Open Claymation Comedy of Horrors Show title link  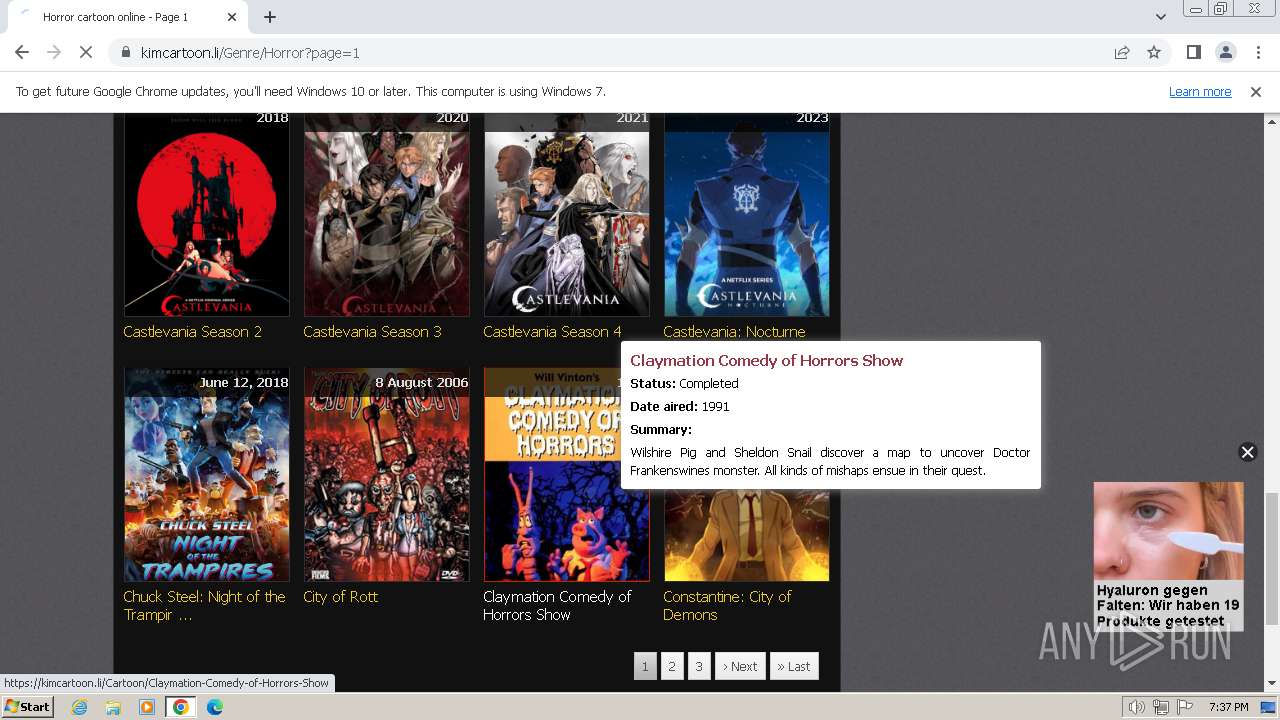click(557, 605)
